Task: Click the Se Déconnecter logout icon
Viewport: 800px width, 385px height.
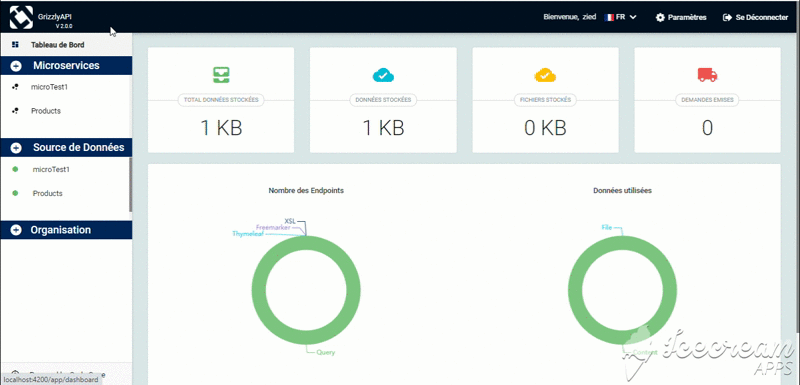Action: pyautogui.click(x=728, y=17)
